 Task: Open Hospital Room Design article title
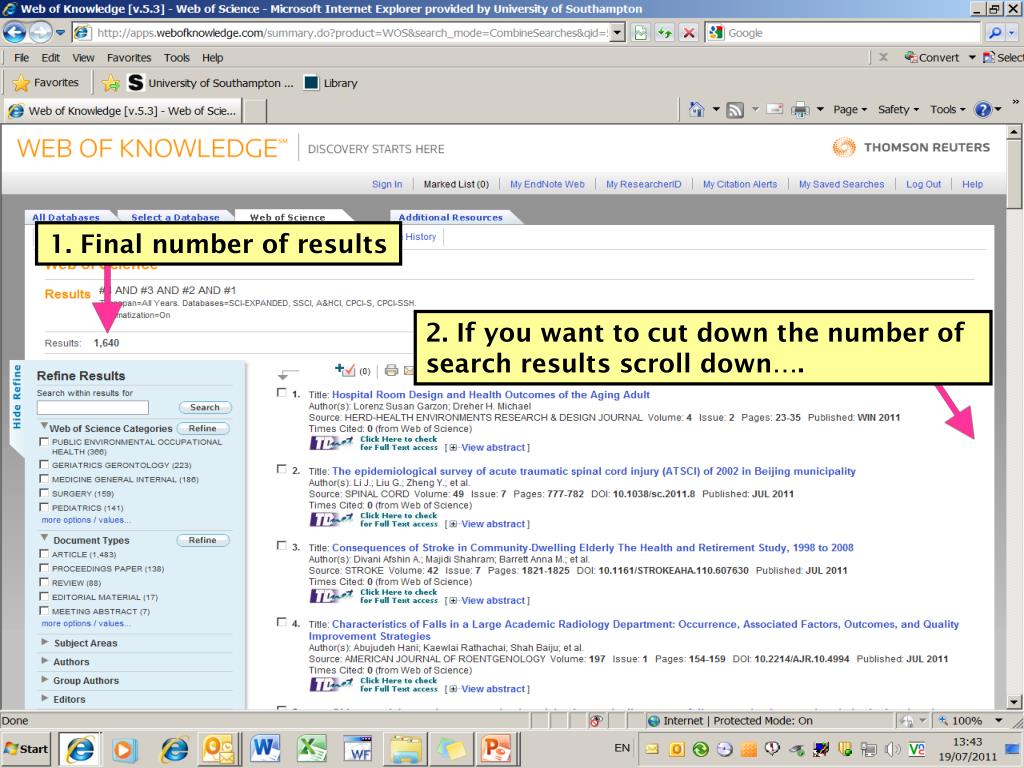(490, 394)
